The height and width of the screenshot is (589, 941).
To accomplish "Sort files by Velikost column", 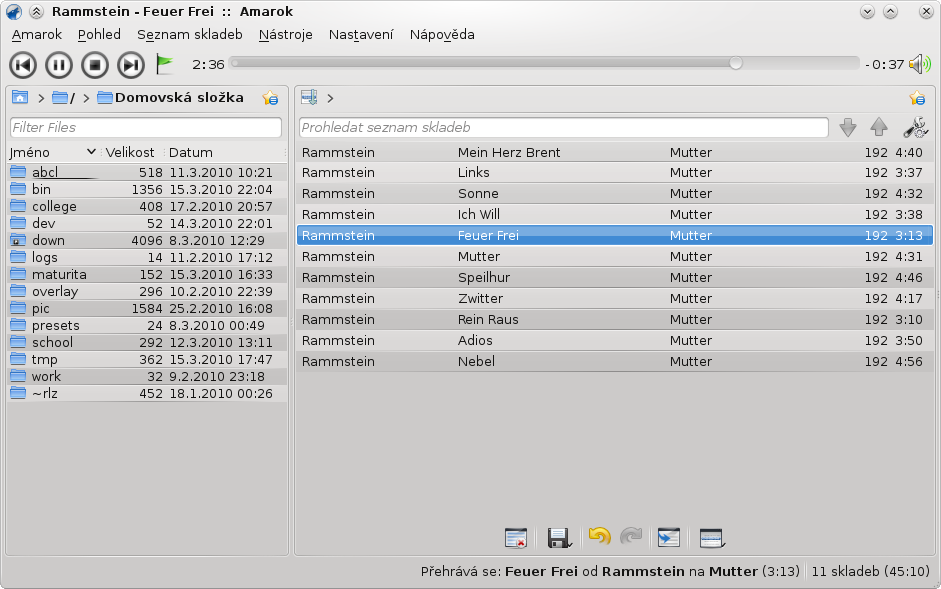I will [x=130, y=153].
